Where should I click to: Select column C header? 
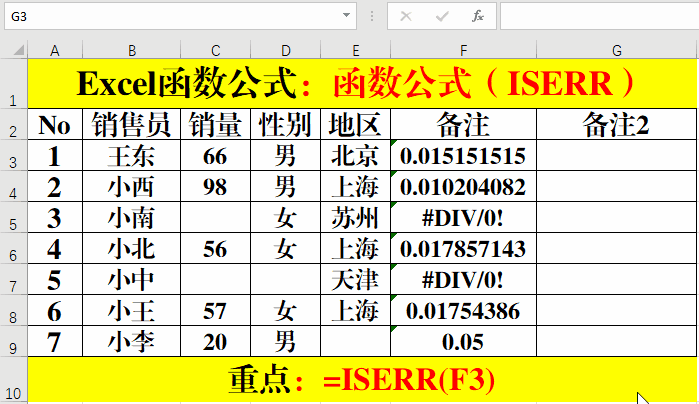[215, 50]
